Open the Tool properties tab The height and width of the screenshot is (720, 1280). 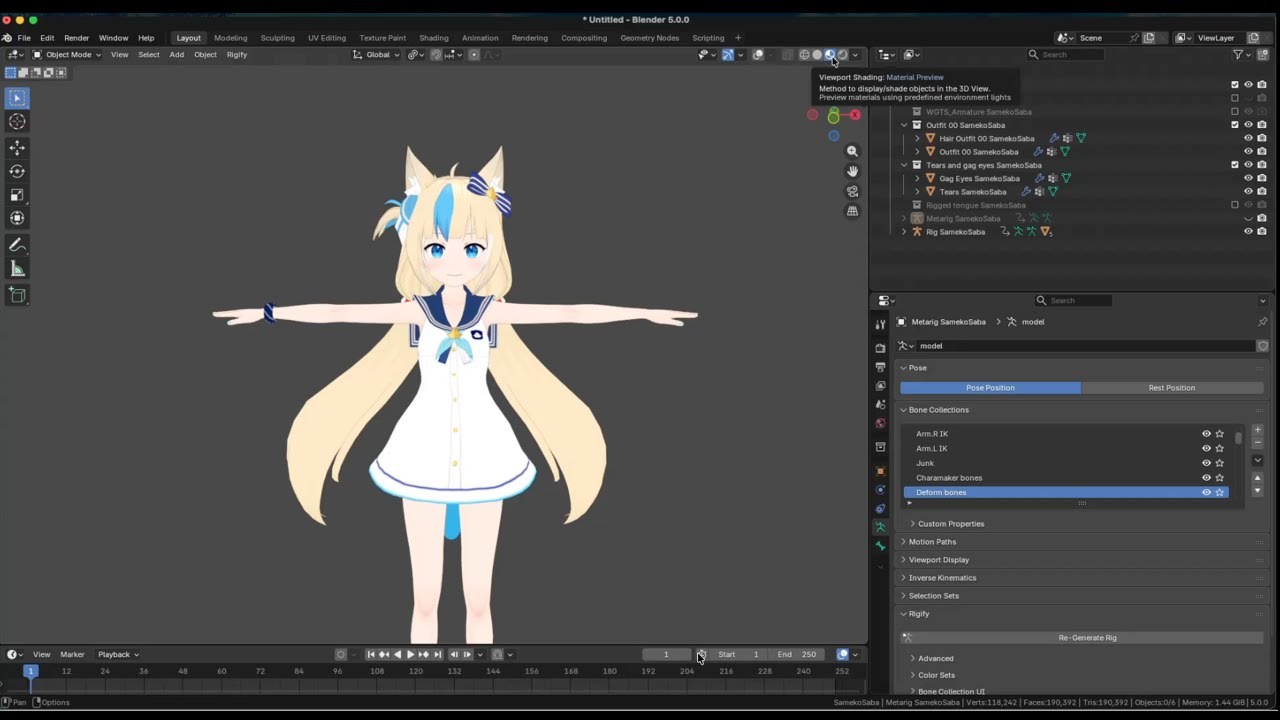pos(880,324)
